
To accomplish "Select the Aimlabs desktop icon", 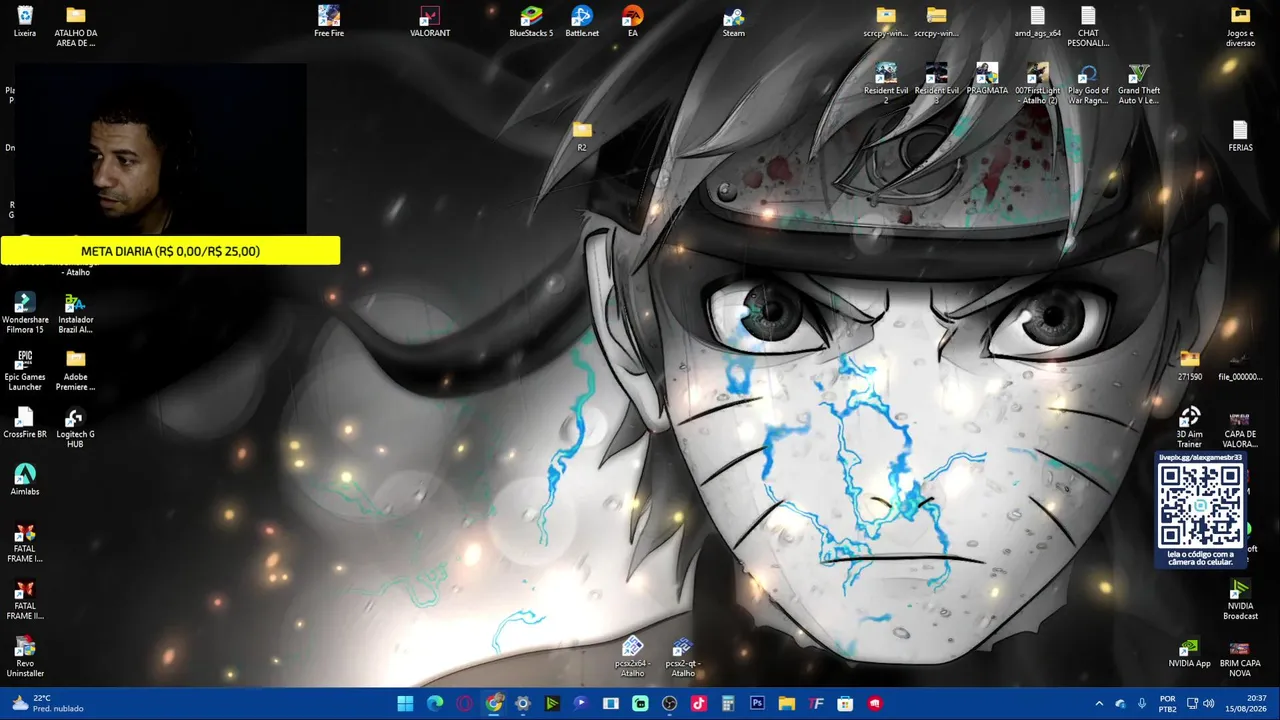I will coord(25,480).
